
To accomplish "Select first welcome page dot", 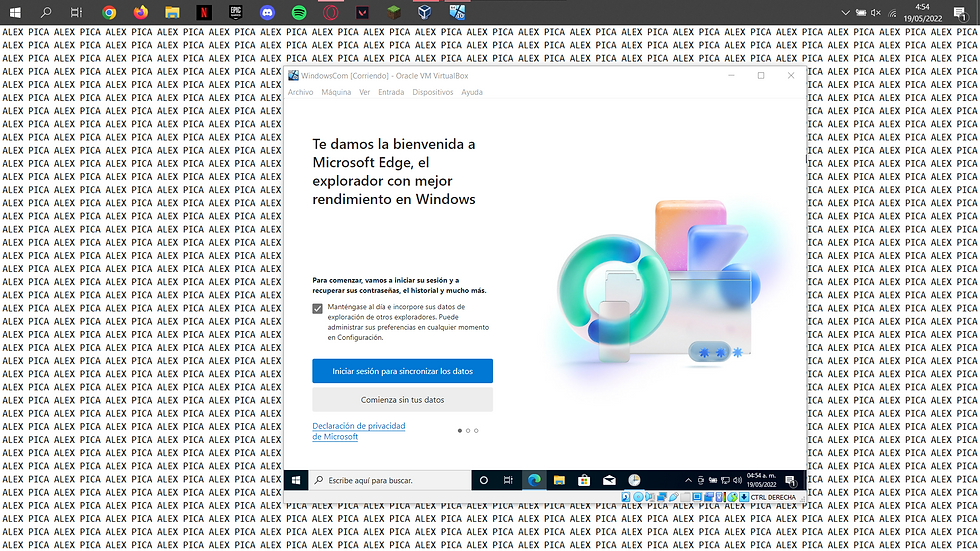I will pos(459,430).
